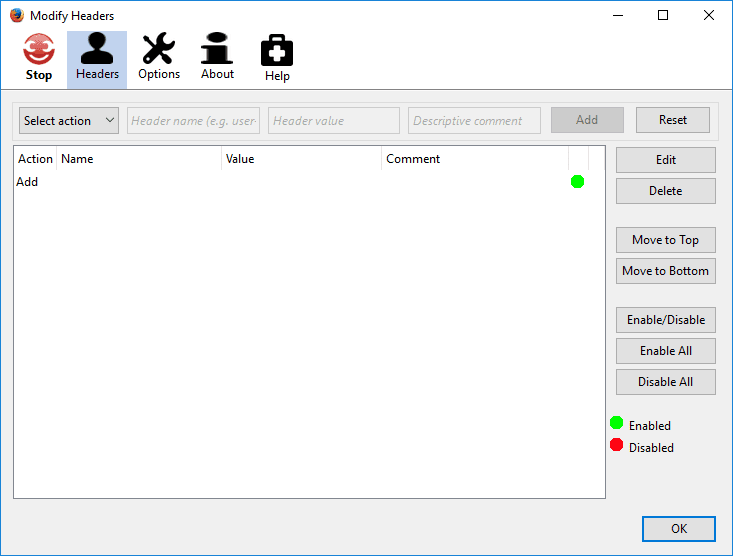Image resolution: width=733 pixels, height=556 pixels.
Task: Focus the Header name input field
Action: pos(194,121)
